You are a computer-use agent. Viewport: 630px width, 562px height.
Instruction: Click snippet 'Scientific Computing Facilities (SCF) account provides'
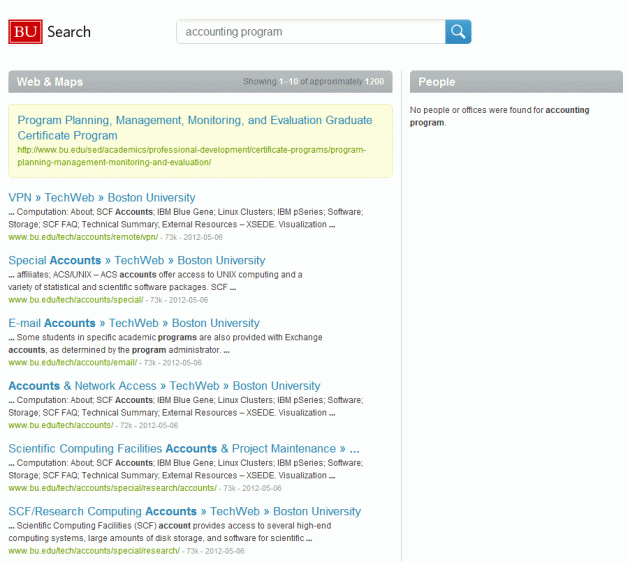point(170,531)
